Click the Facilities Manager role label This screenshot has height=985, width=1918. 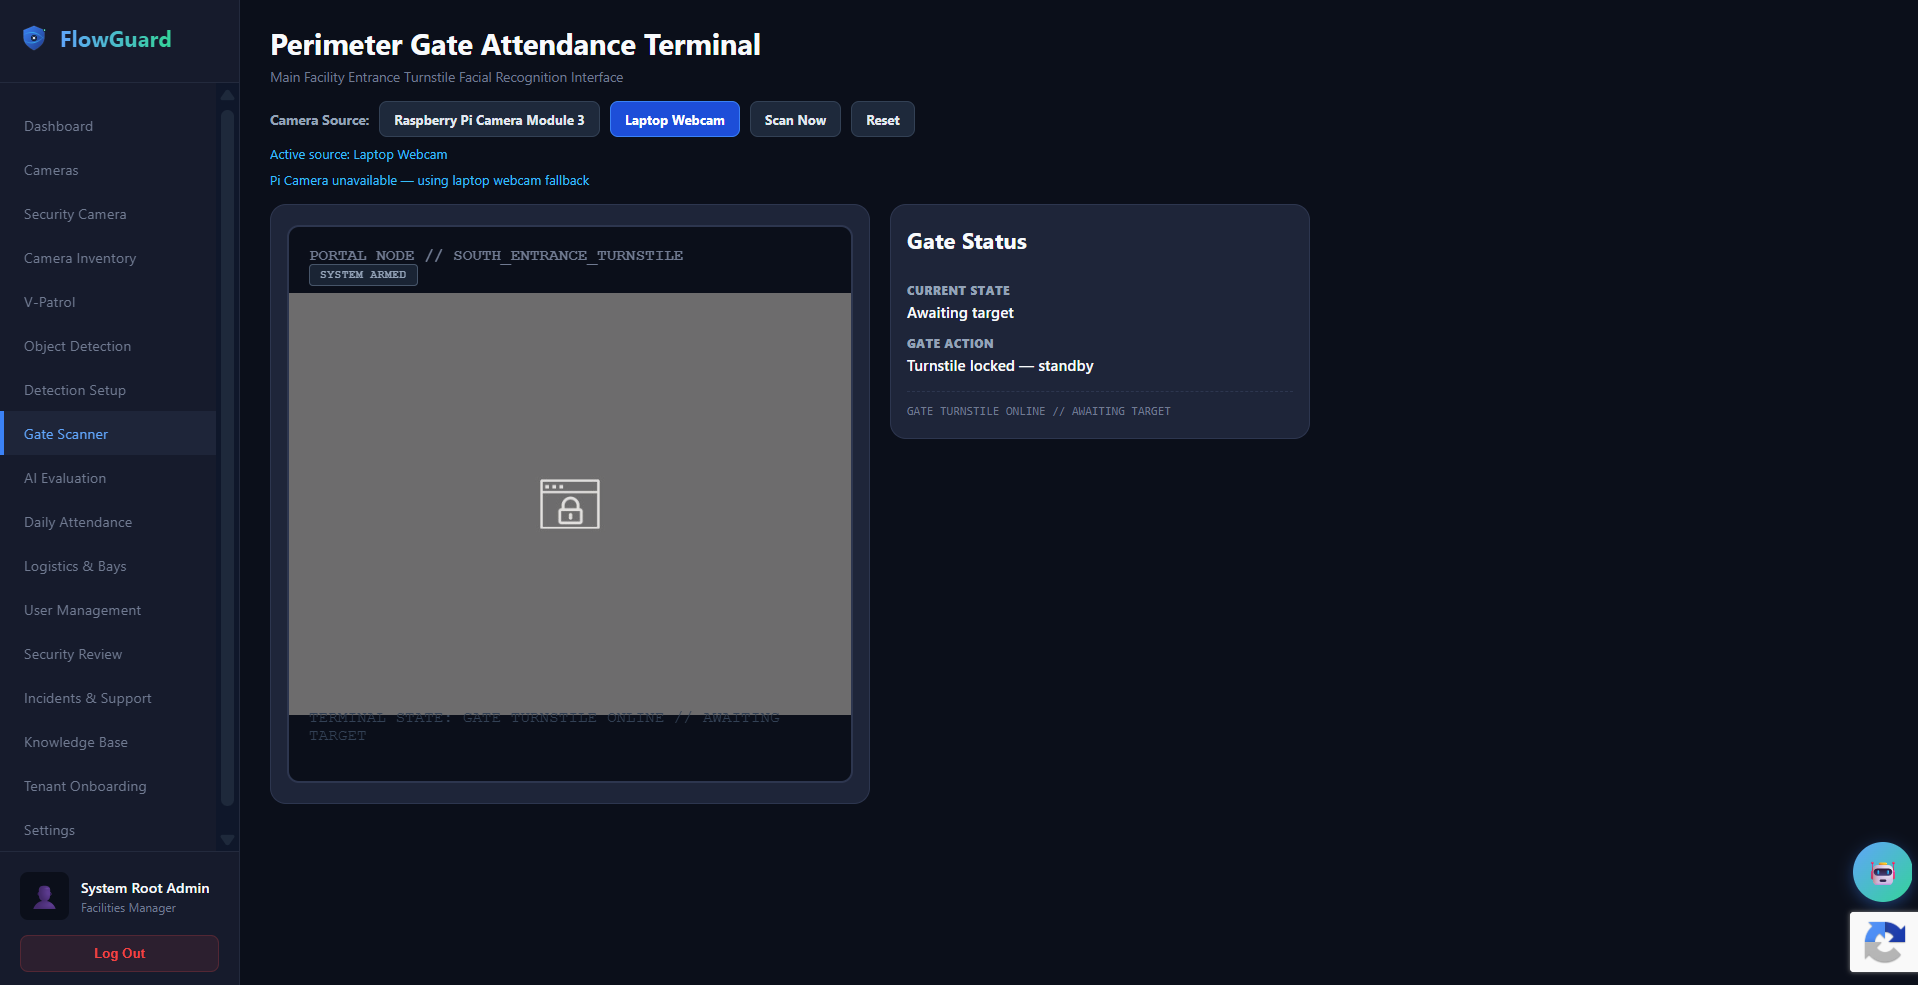128,908
